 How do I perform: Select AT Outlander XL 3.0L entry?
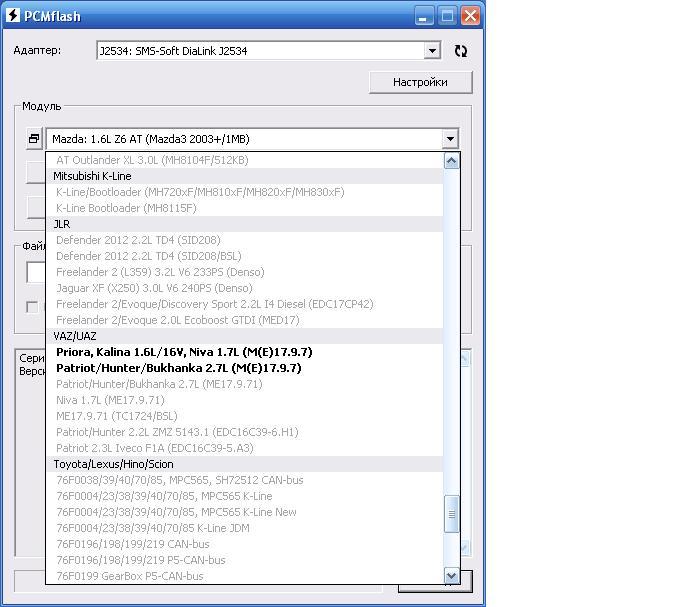(244, 160)
